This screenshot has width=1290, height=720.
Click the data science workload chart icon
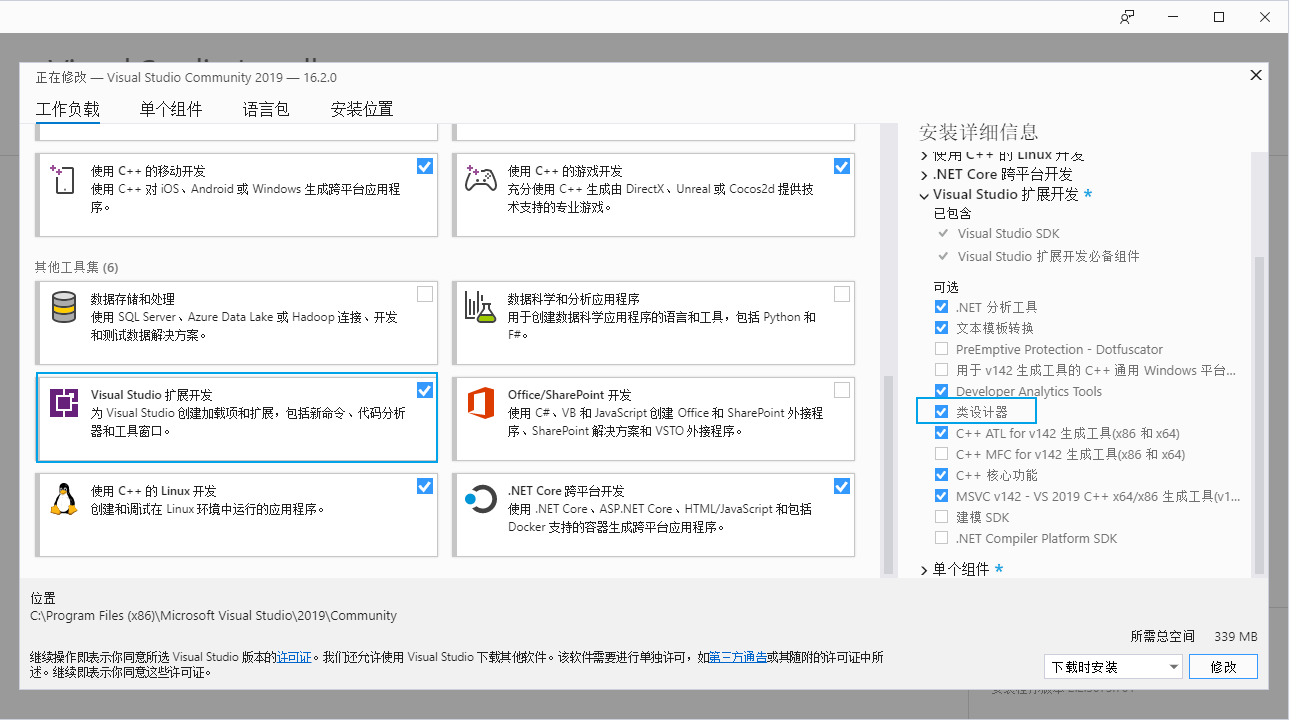click(x=479, y=306)
